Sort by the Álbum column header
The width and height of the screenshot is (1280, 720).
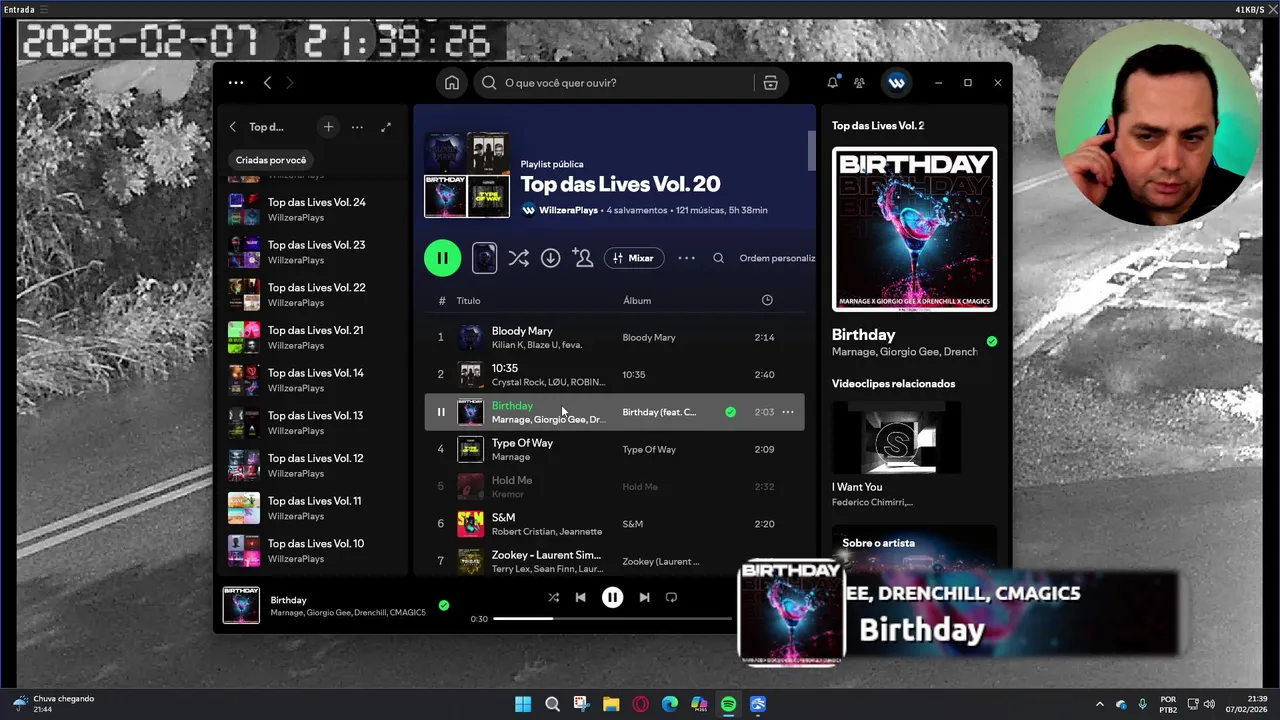coord(637,300)
